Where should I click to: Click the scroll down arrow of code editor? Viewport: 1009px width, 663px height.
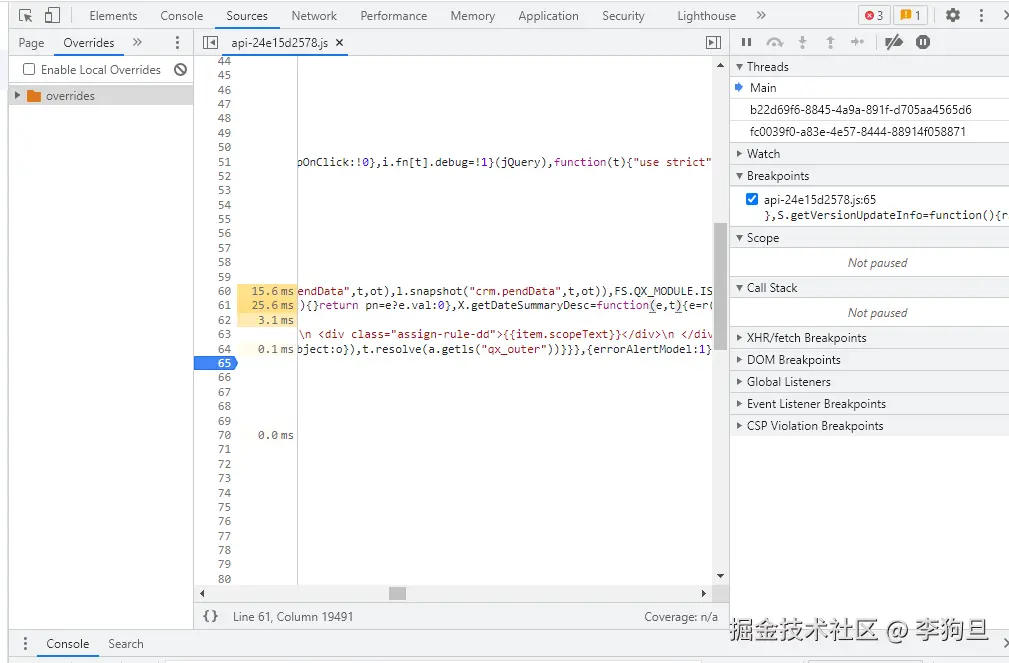point(720,576)
